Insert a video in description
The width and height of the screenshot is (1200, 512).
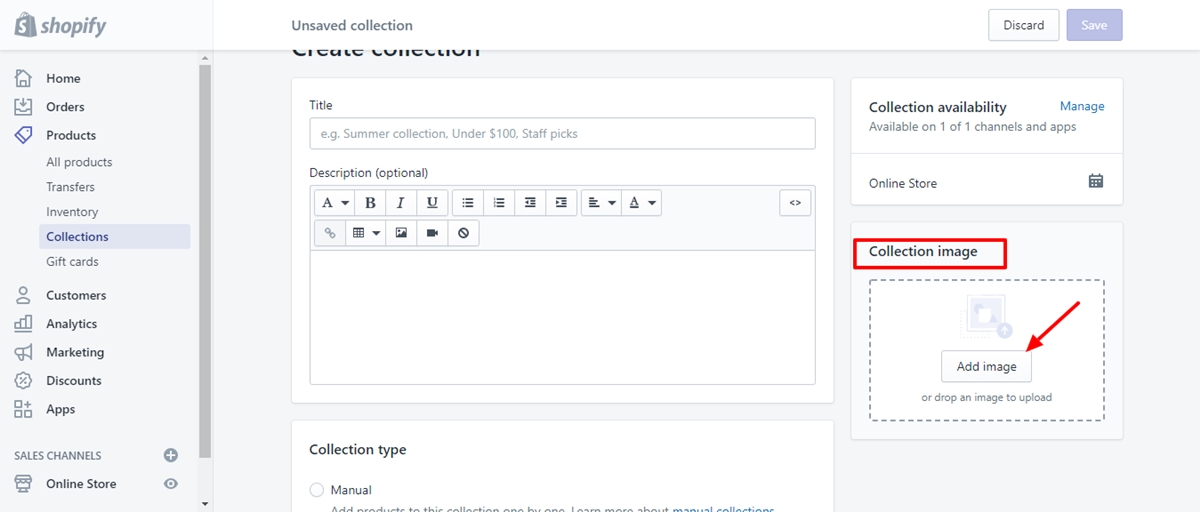coord(432,233)
